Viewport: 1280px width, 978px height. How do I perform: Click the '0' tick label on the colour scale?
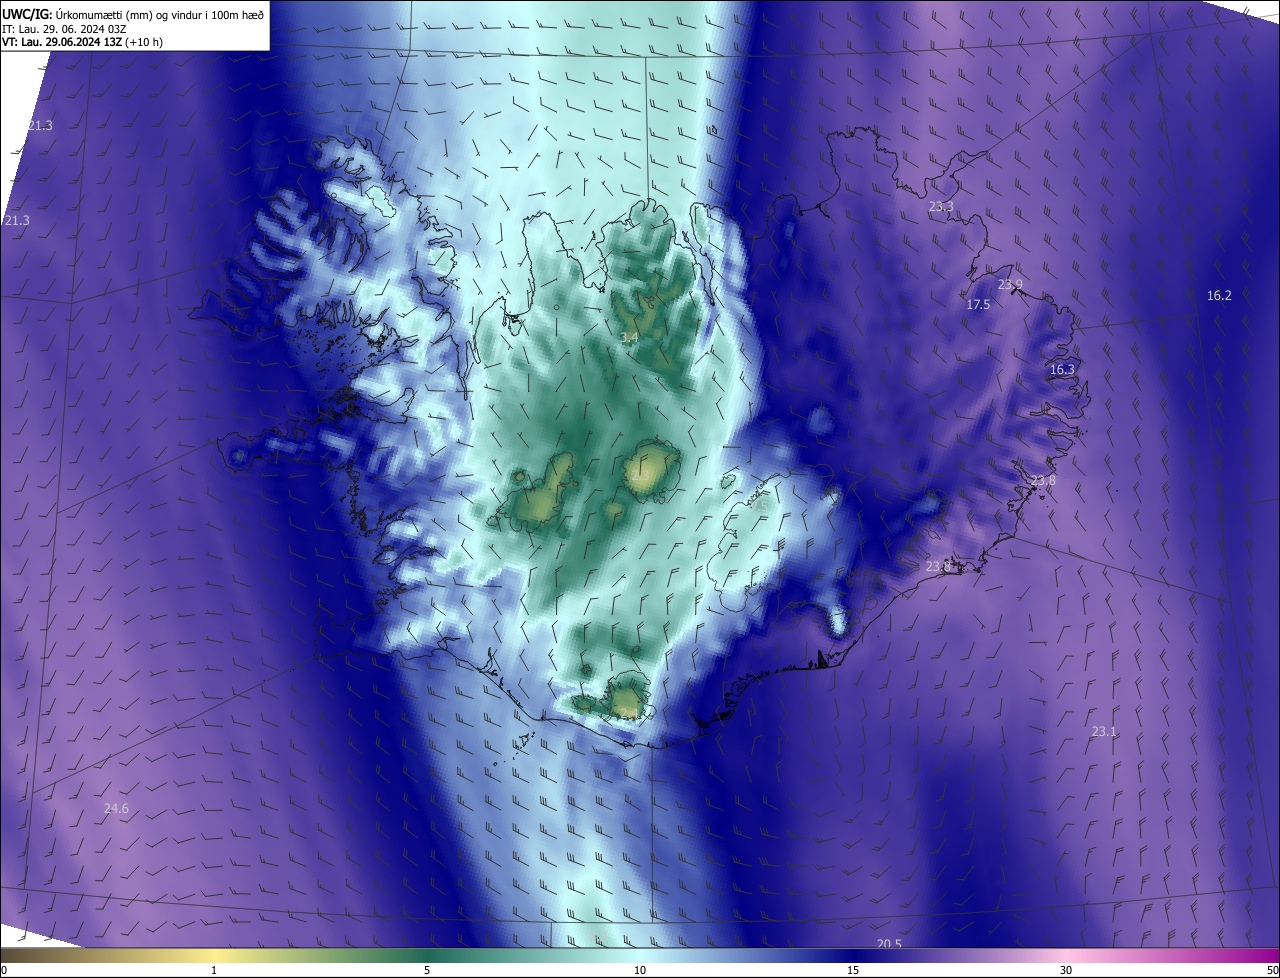pyautogui.click(x=4, y=970)
